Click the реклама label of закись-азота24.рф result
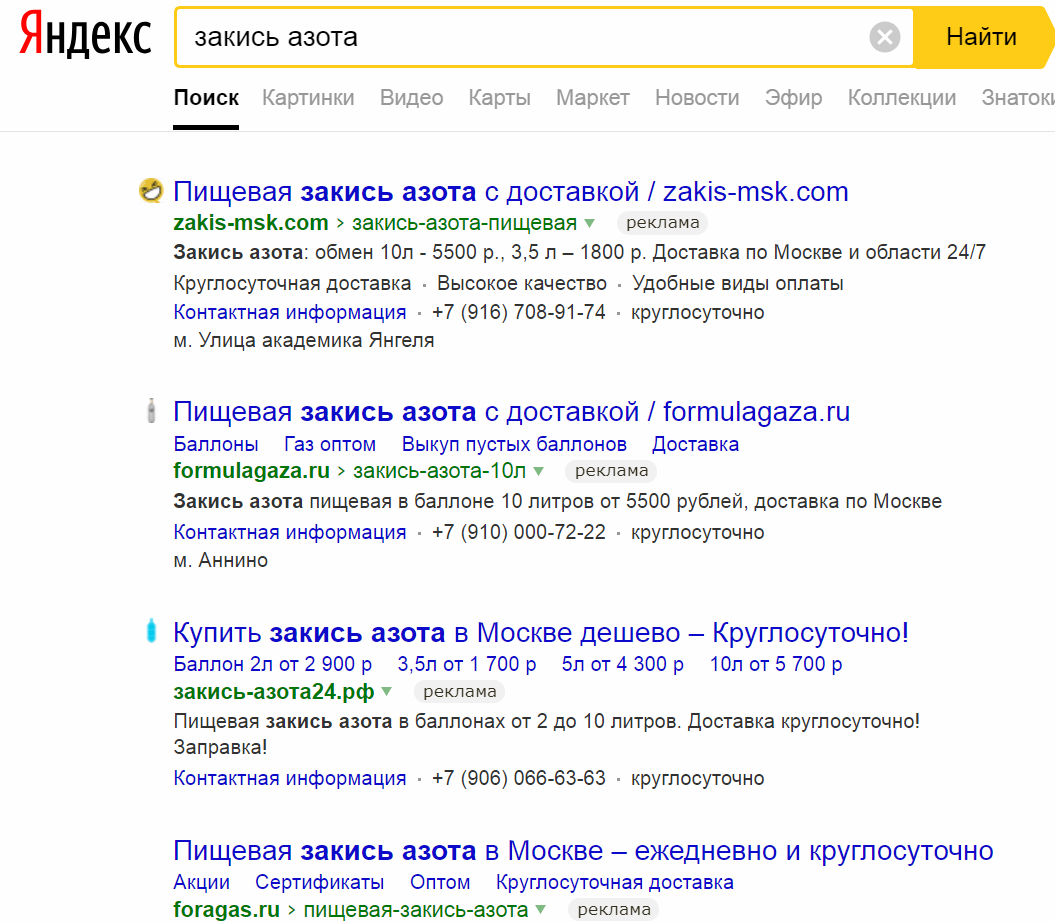 460,691
